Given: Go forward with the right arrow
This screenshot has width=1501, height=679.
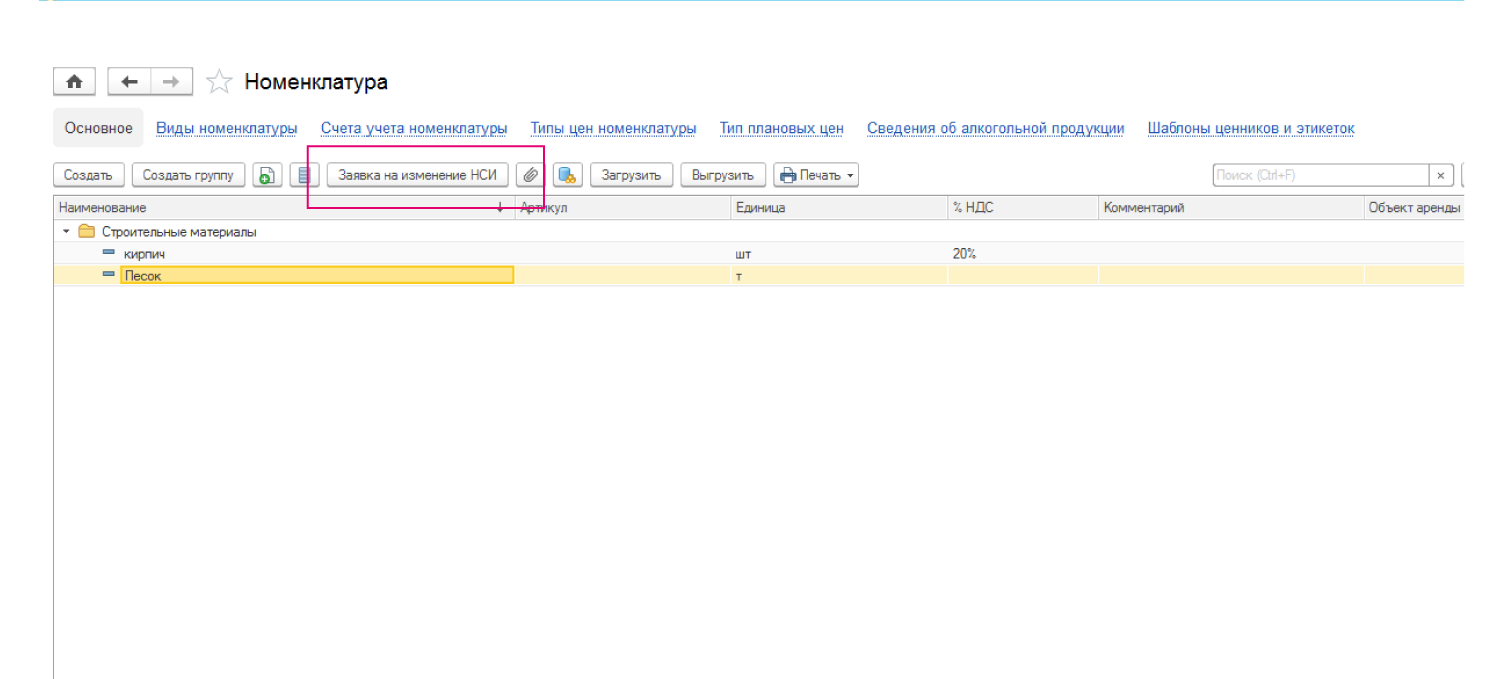Looking at the screenshot, I should click(171, 82).
